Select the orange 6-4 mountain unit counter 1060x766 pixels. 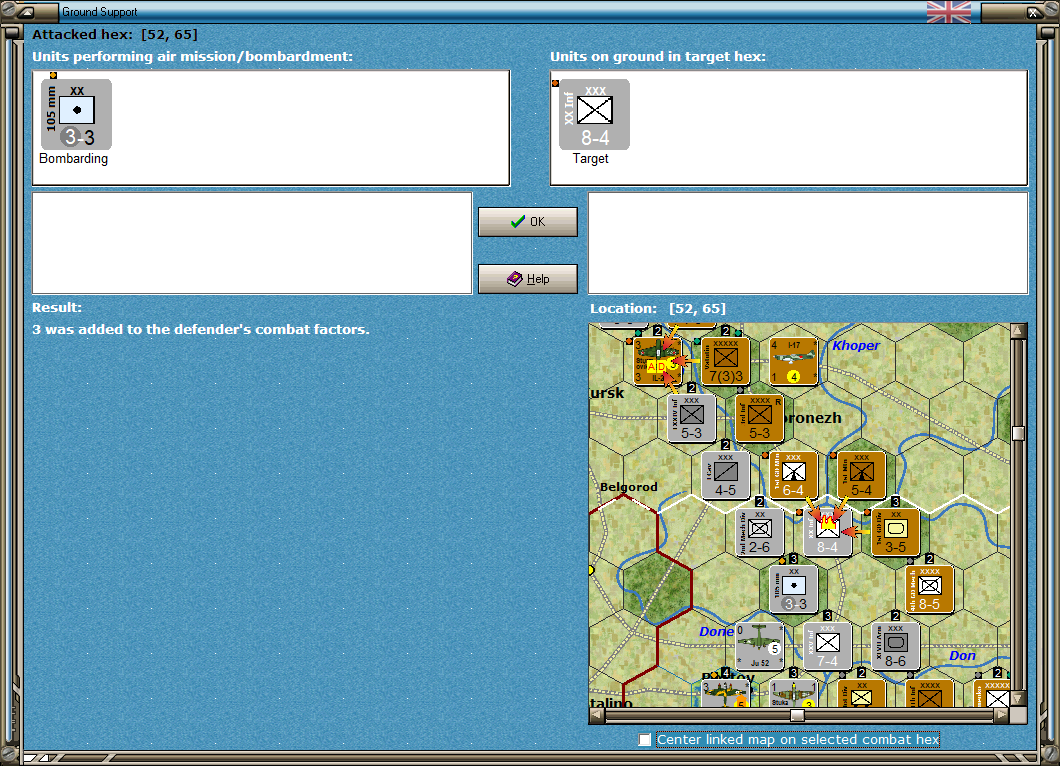794,475
